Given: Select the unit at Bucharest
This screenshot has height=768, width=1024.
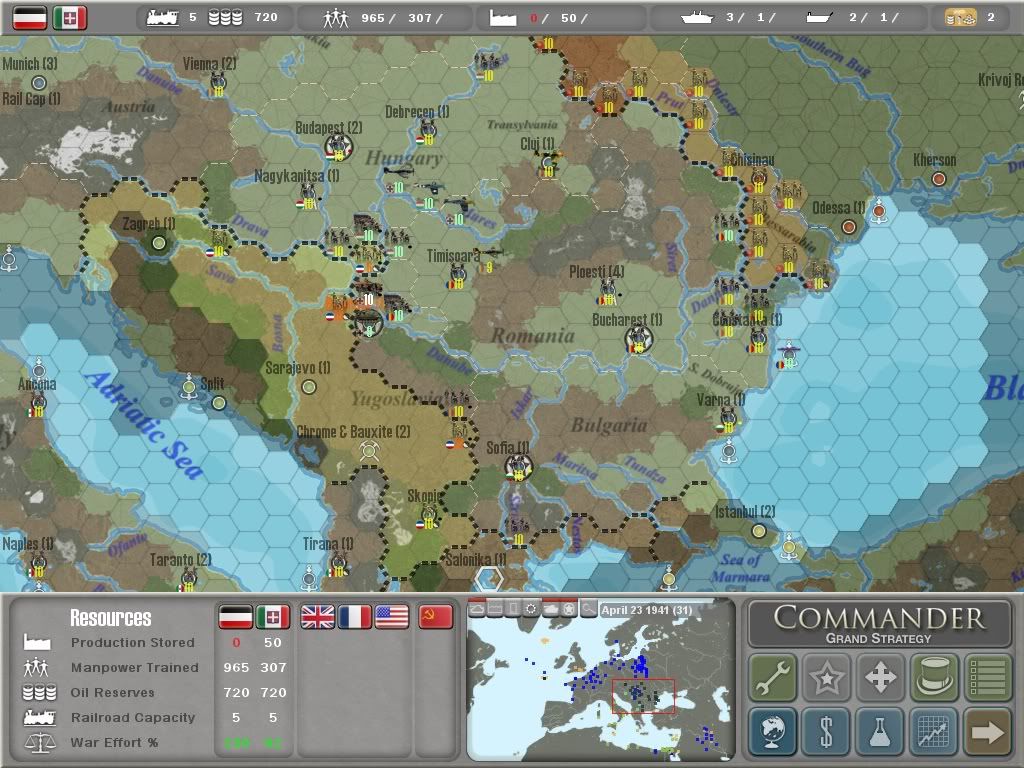Looking at the screenshot, I should 637,339.
